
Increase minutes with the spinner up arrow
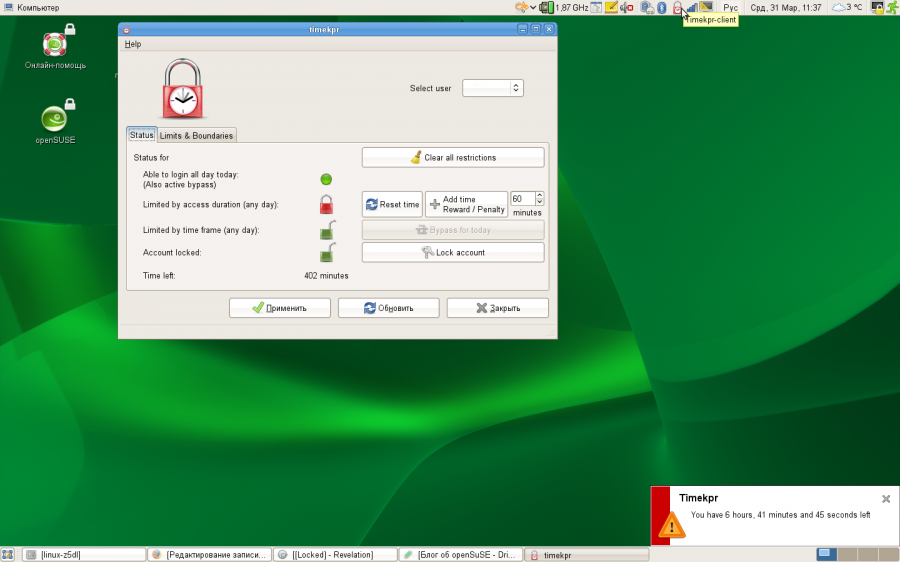coord(540,195)
